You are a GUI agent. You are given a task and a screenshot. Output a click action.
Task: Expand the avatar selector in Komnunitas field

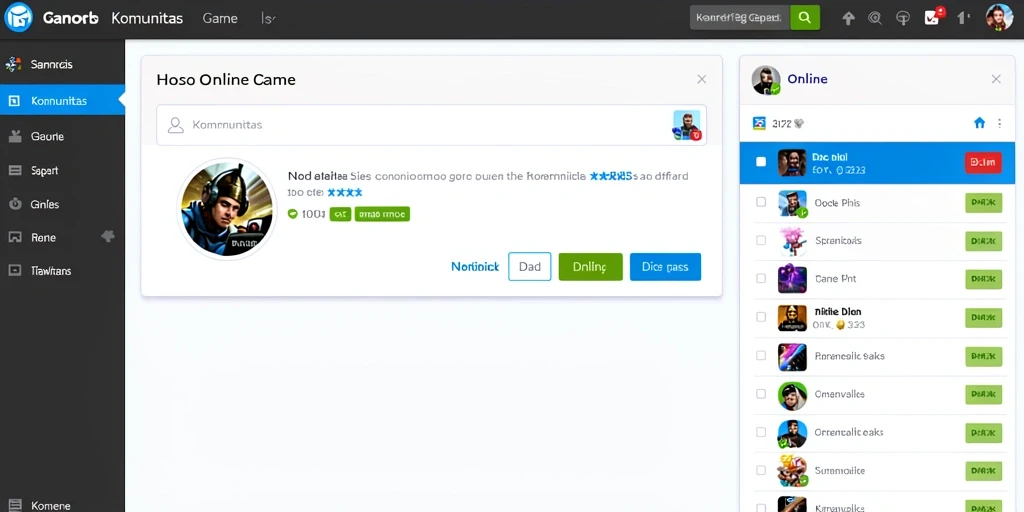click(687, 125)
